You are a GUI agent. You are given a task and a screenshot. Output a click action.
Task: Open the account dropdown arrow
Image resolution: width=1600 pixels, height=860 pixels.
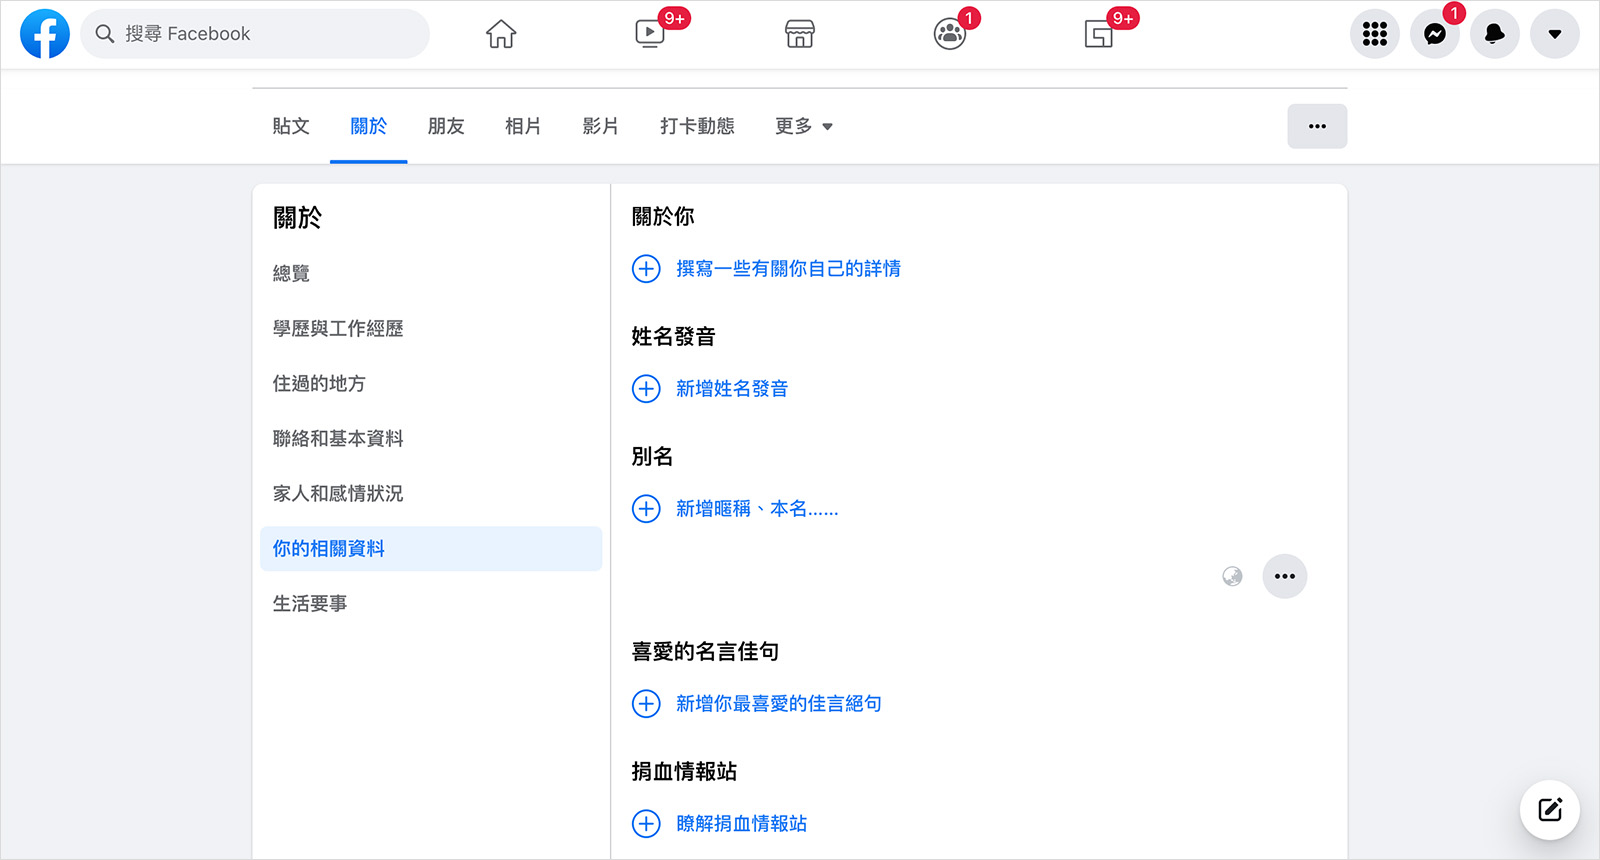pos(1555,34)
